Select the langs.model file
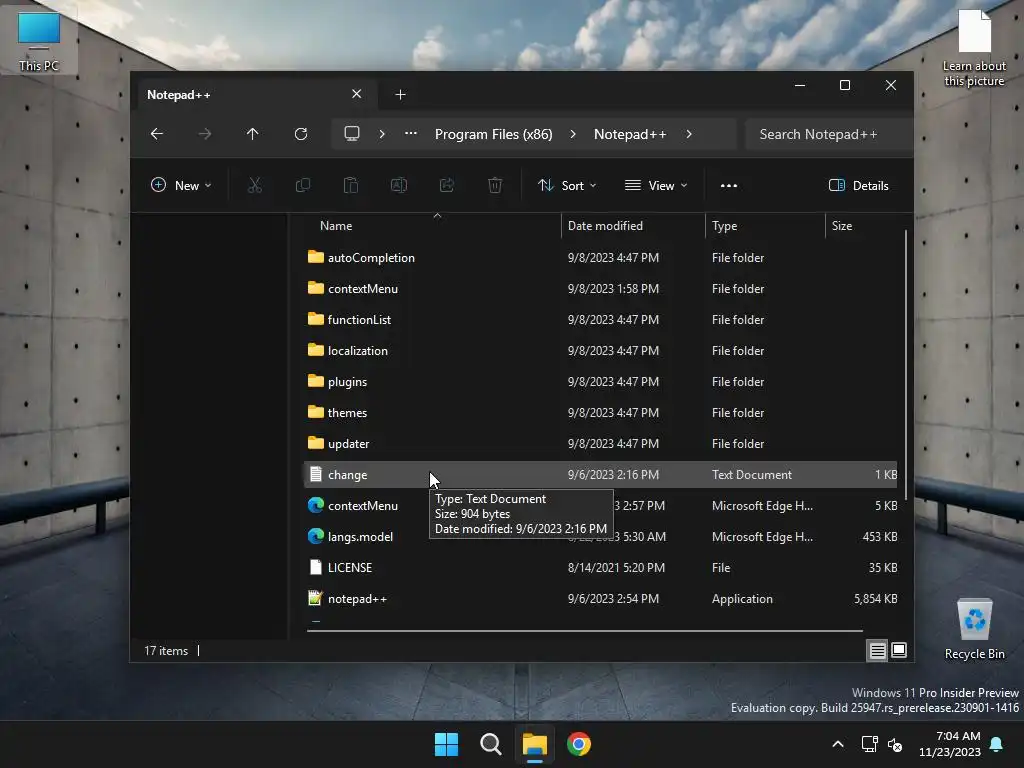Viewport: 1024px width, 768px height. coord(600,537)
